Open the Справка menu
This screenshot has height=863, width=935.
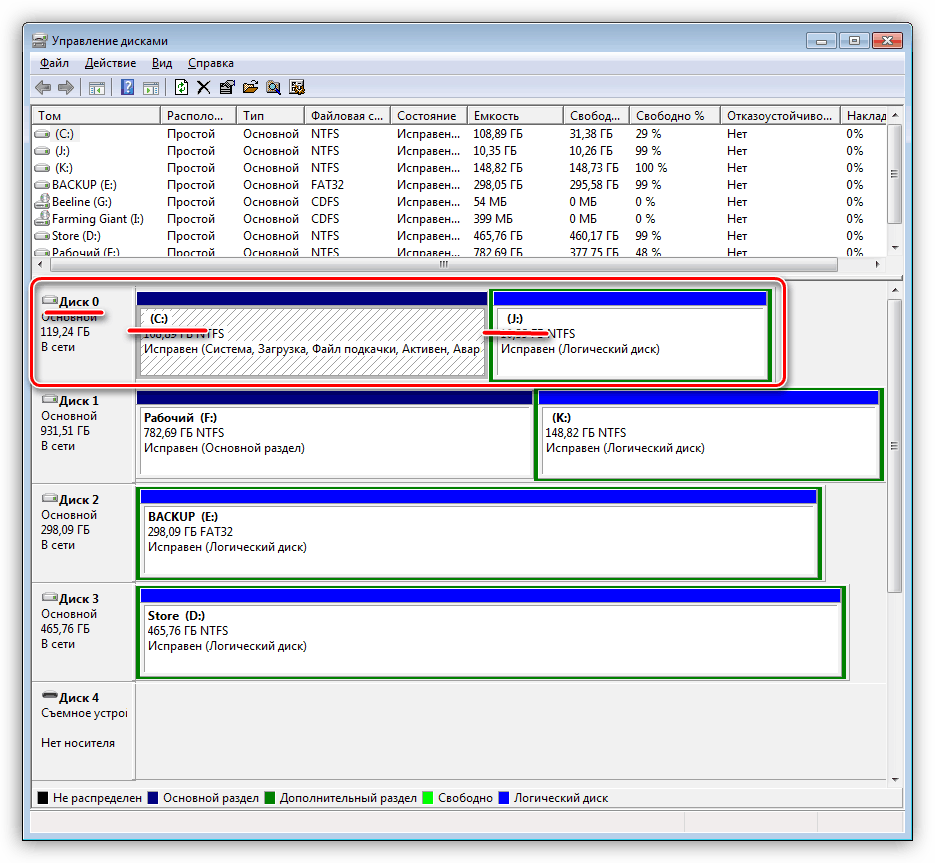point(210,63)
